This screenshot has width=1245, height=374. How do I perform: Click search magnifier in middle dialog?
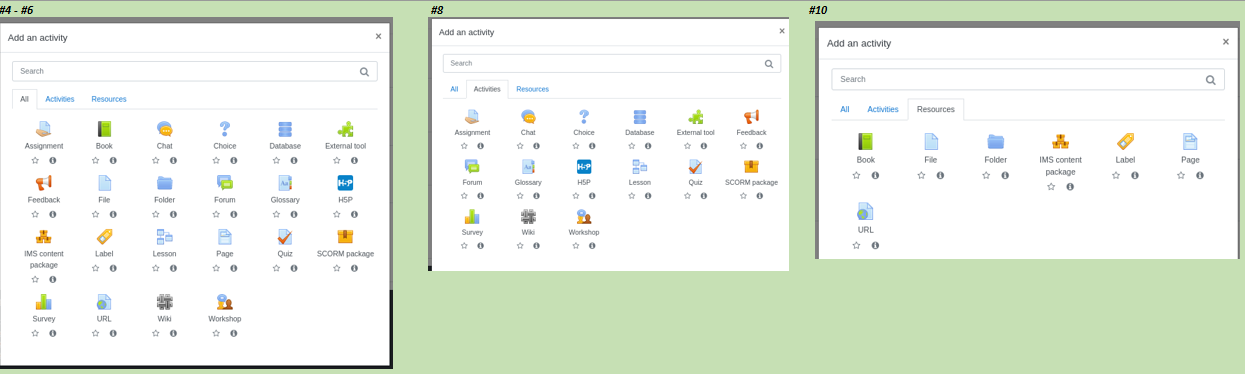(x=769, y=64)
